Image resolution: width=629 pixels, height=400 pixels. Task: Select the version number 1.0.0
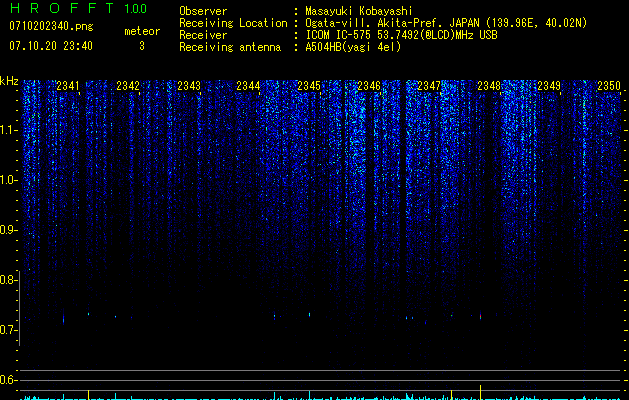[135, 9]
